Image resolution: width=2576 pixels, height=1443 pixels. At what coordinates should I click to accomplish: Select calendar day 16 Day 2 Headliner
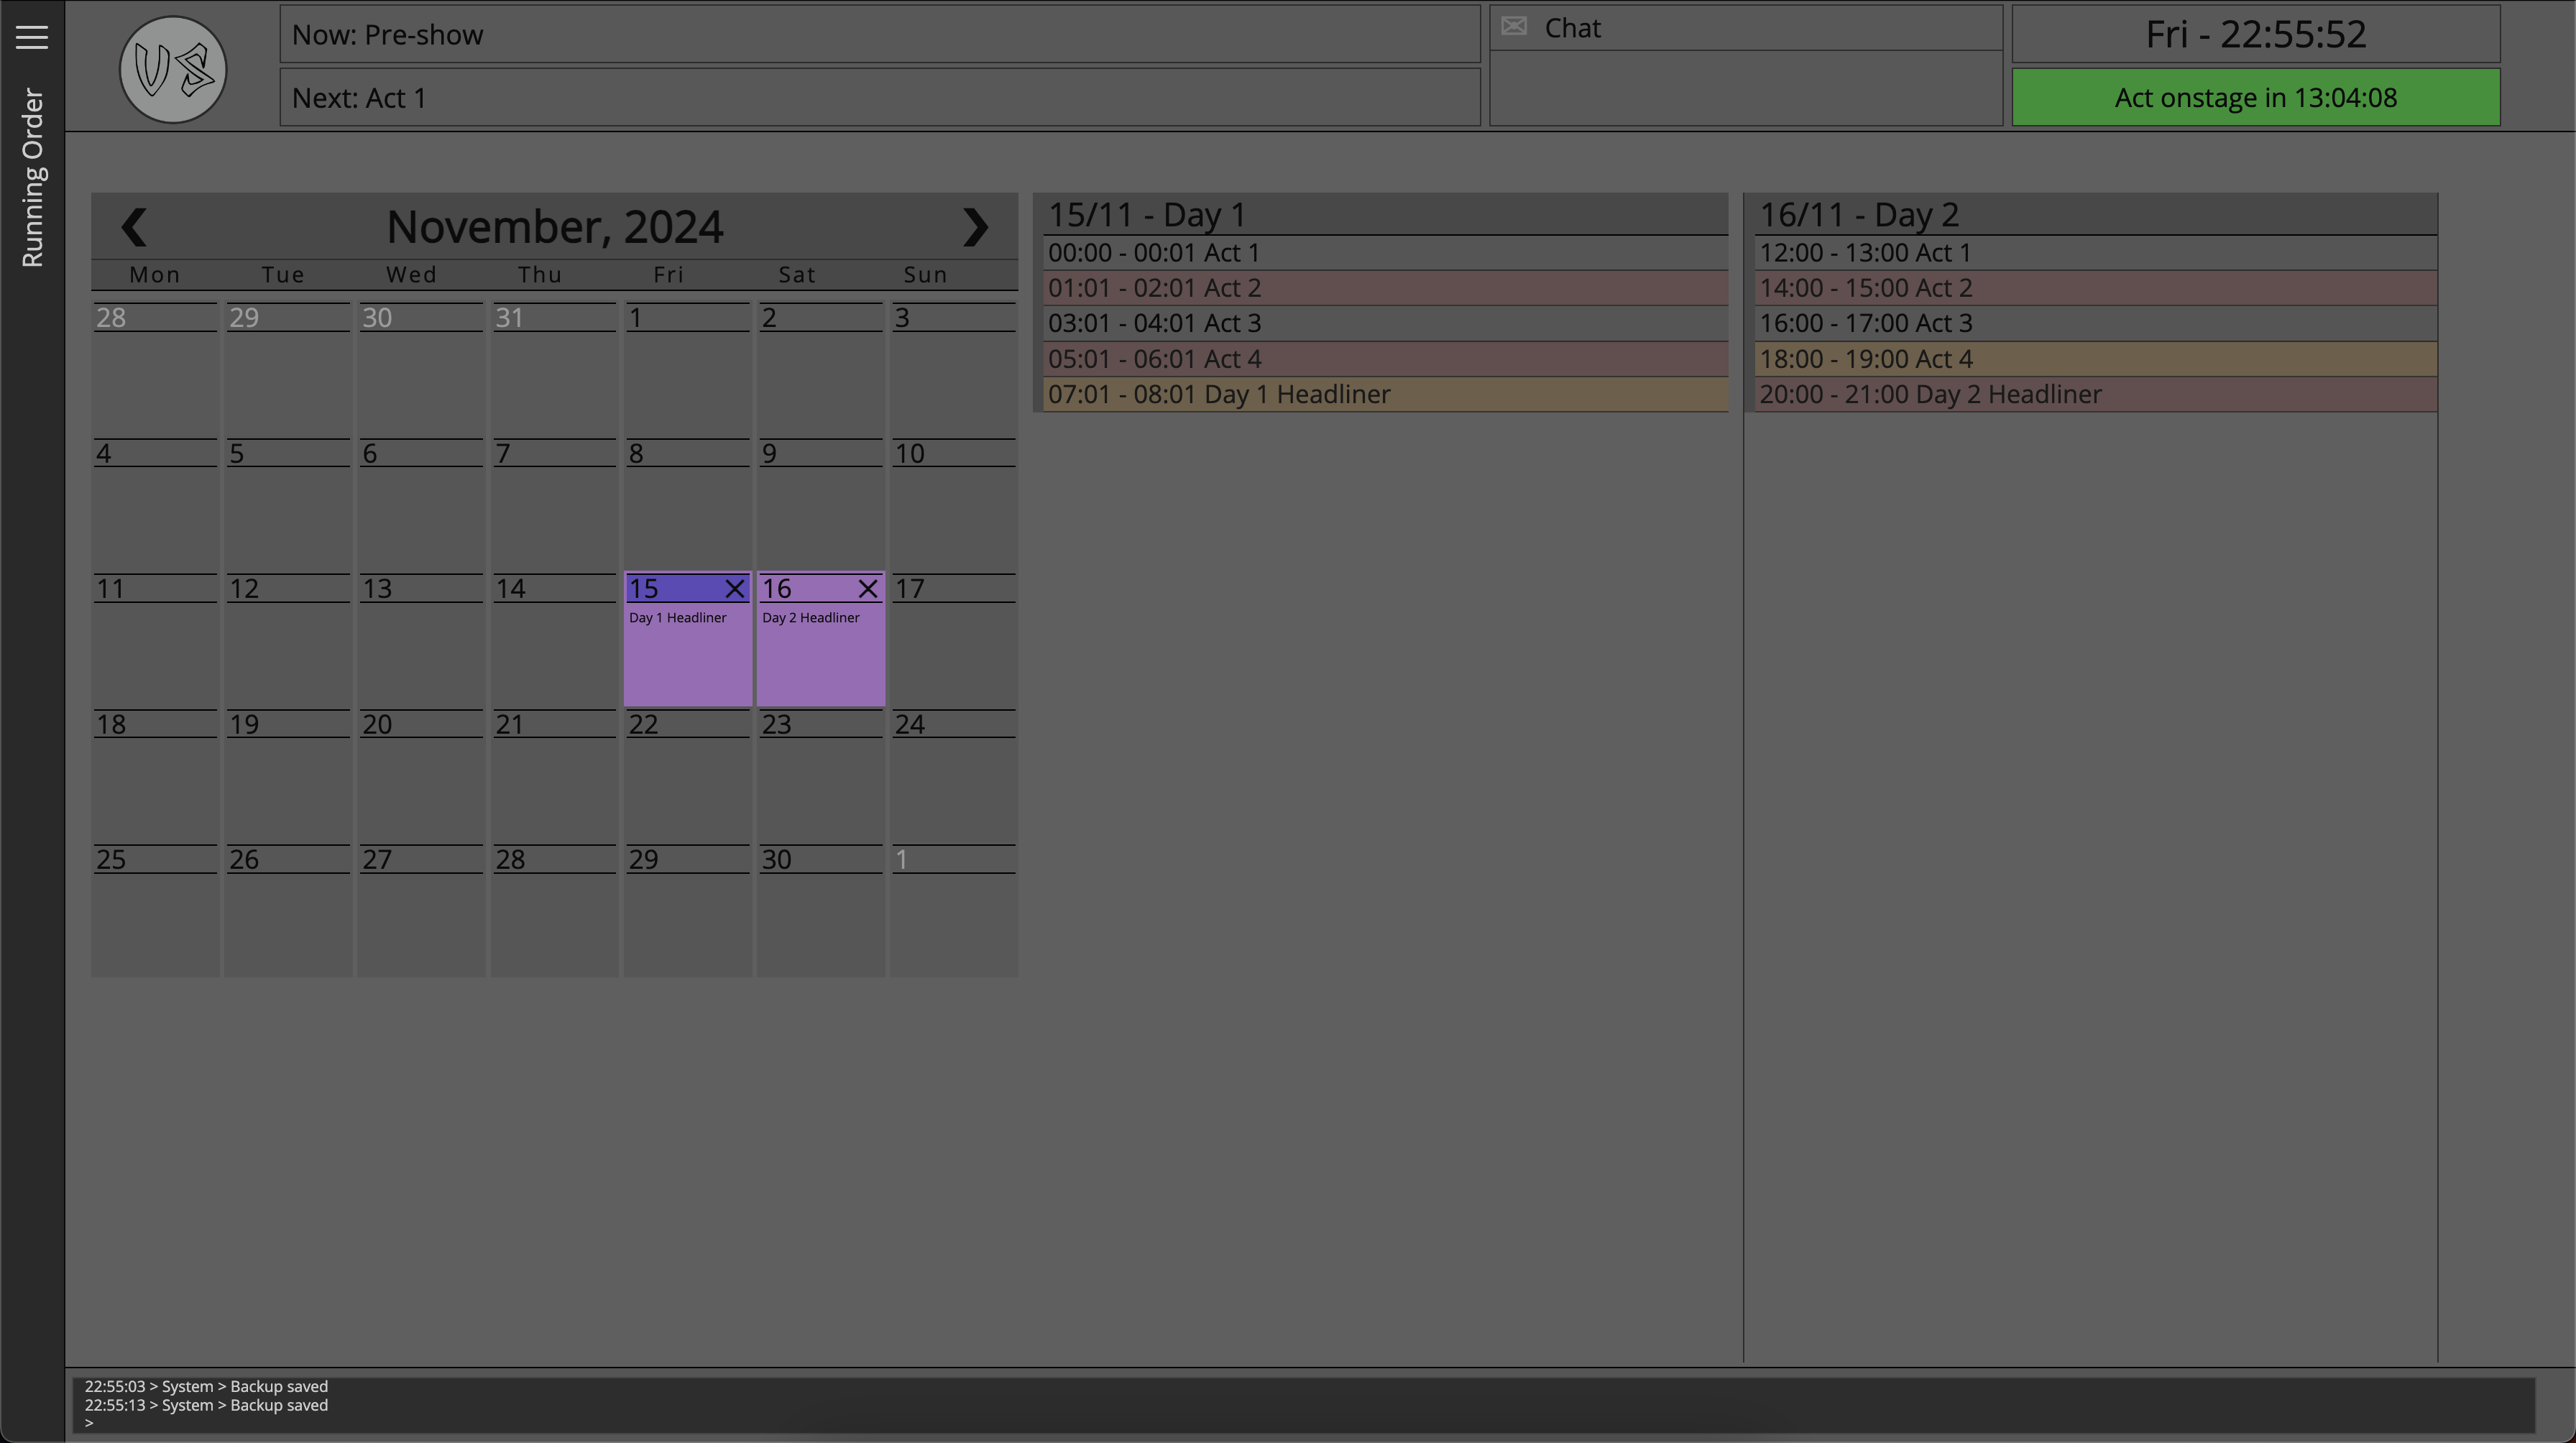pos(820,640)
